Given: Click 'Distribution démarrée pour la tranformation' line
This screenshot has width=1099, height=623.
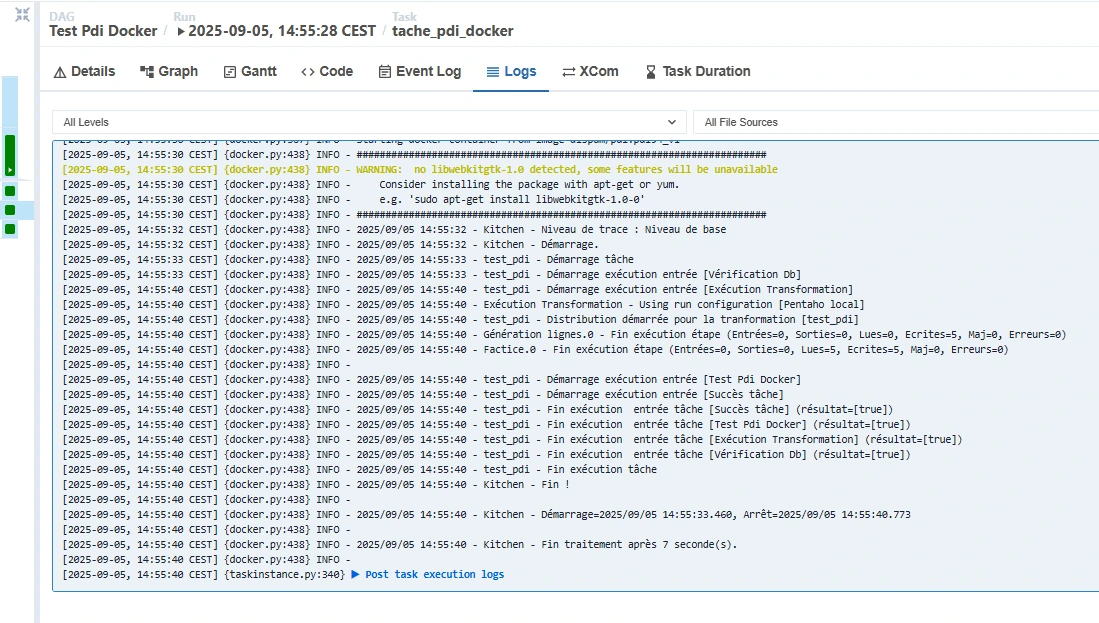Looking at the screenshot, I should click(460, 320).
